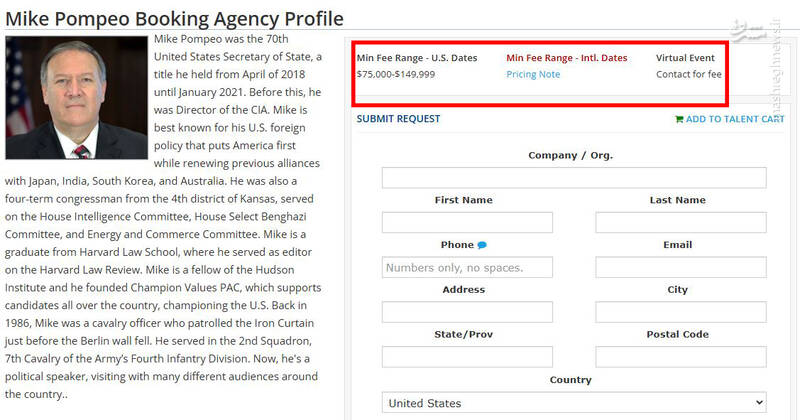Open the Country dropdown showing United States
The width and height of the screenshot is (800, 420).
point(573,403)
